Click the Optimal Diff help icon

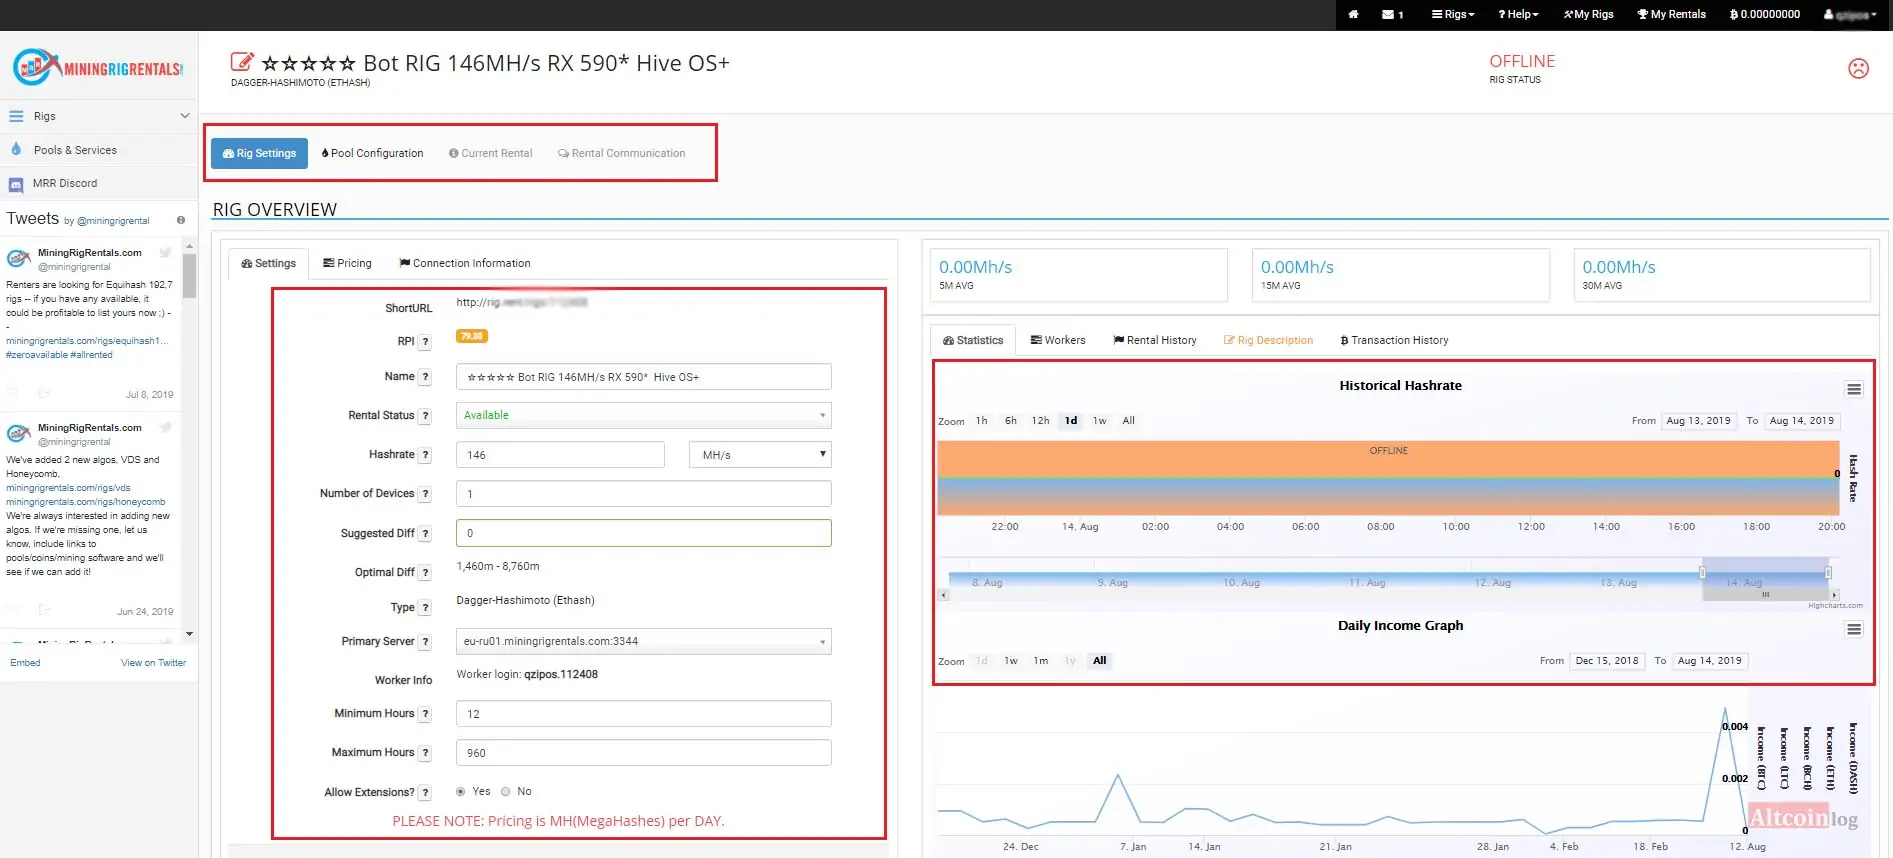(x=425, y=573)
